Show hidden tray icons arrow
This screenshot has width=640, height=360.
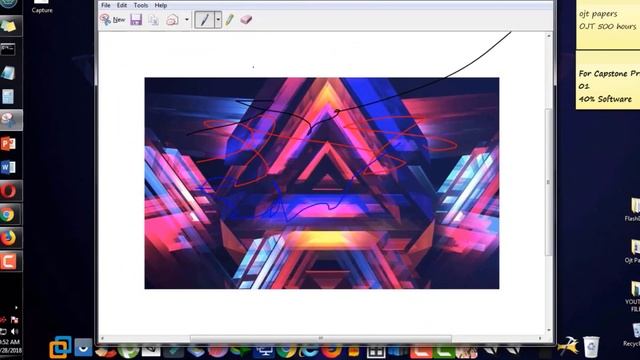coord(16,308)
